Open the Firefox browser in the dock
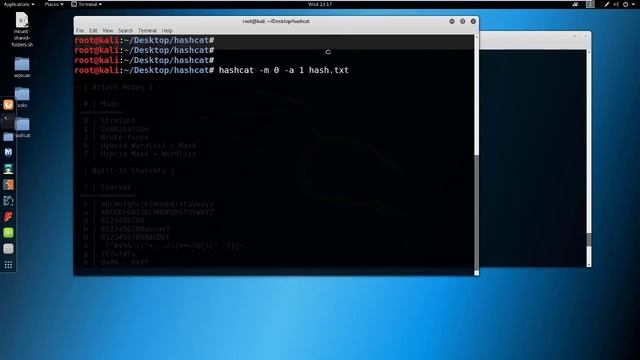Screen dimensions: 640x360 8,105
